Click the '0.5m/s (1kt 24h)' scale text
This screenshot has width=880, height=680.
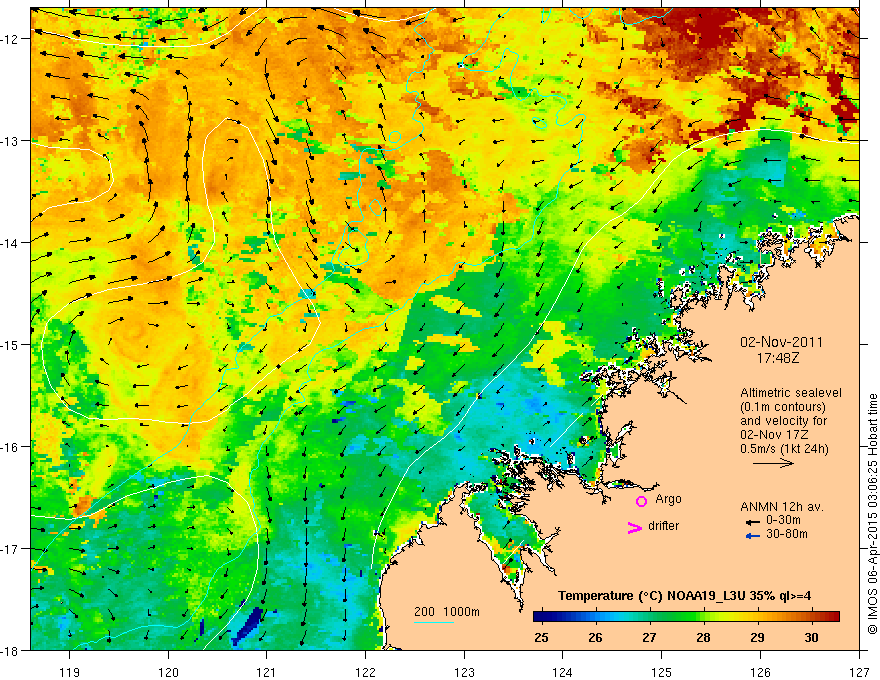pyautogui.click(x=784, y=449)
